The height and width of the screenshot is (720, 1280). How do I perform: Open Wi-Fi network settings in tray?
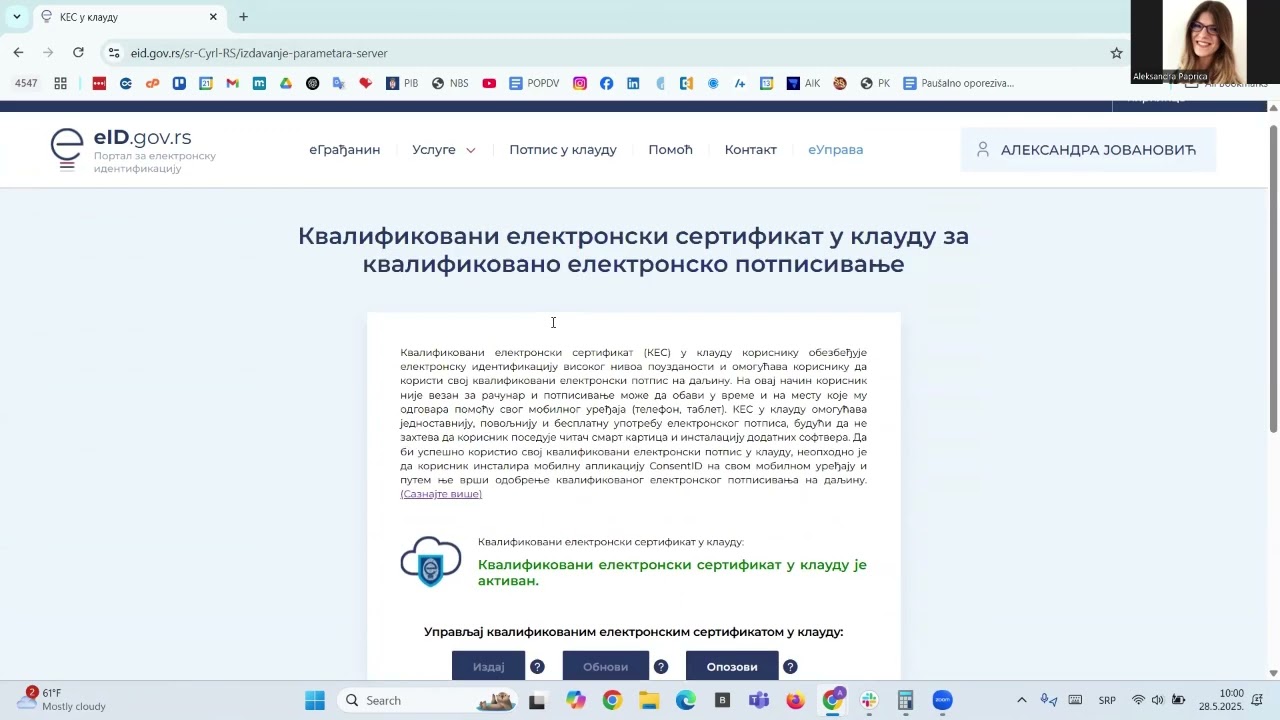click(x=1138, y=700)
